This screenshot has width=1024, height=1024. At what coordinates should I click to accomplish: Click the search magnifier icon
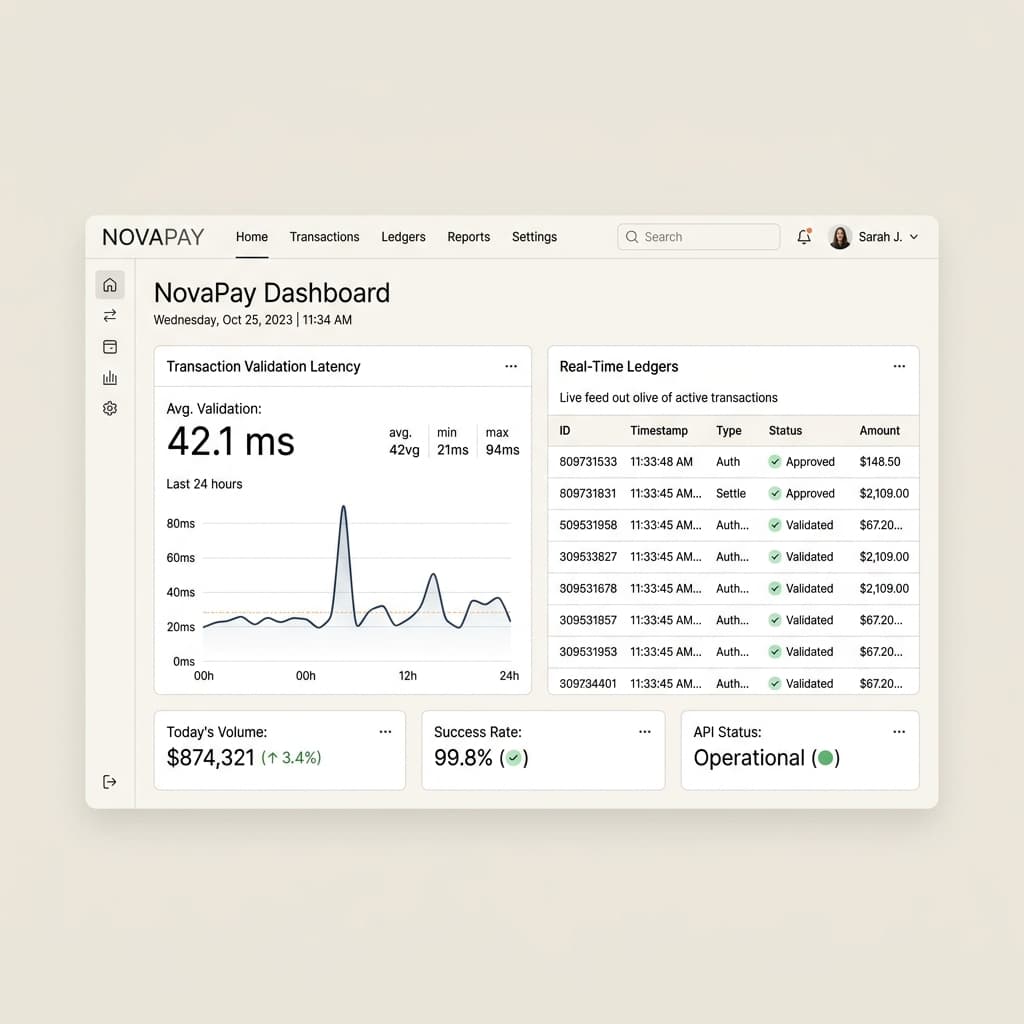point(632,236)
